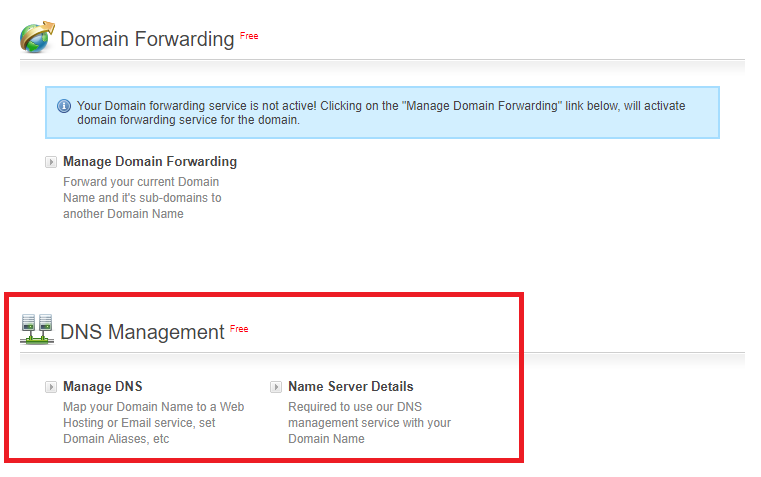The height and width of the screenshot is (477, 761).
Task: Expand arrow beside Name Server Details
Action: (276, 387)
